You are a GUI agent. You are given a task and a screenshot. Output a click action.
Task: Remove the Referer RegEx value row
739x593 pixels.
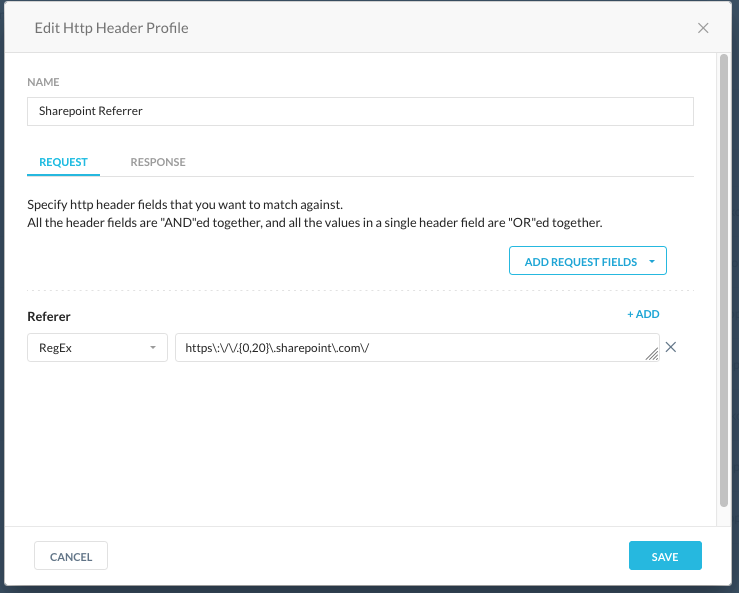pos(671,347)
